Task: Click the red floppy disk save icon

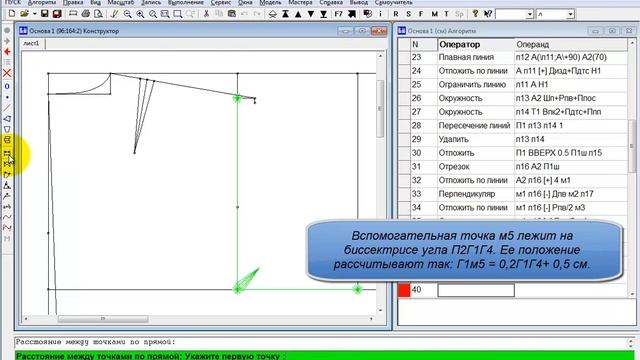Action: pos(57,14)
